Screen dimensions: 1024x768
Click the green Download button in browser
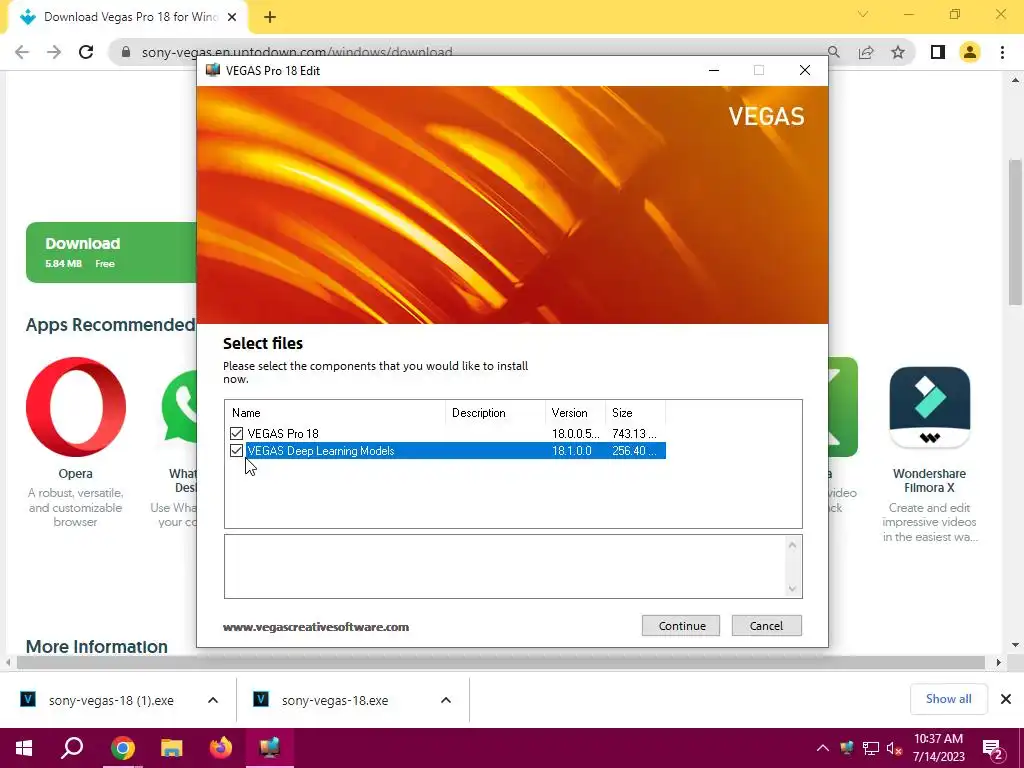pyautogui.click(x=111, y=252)
